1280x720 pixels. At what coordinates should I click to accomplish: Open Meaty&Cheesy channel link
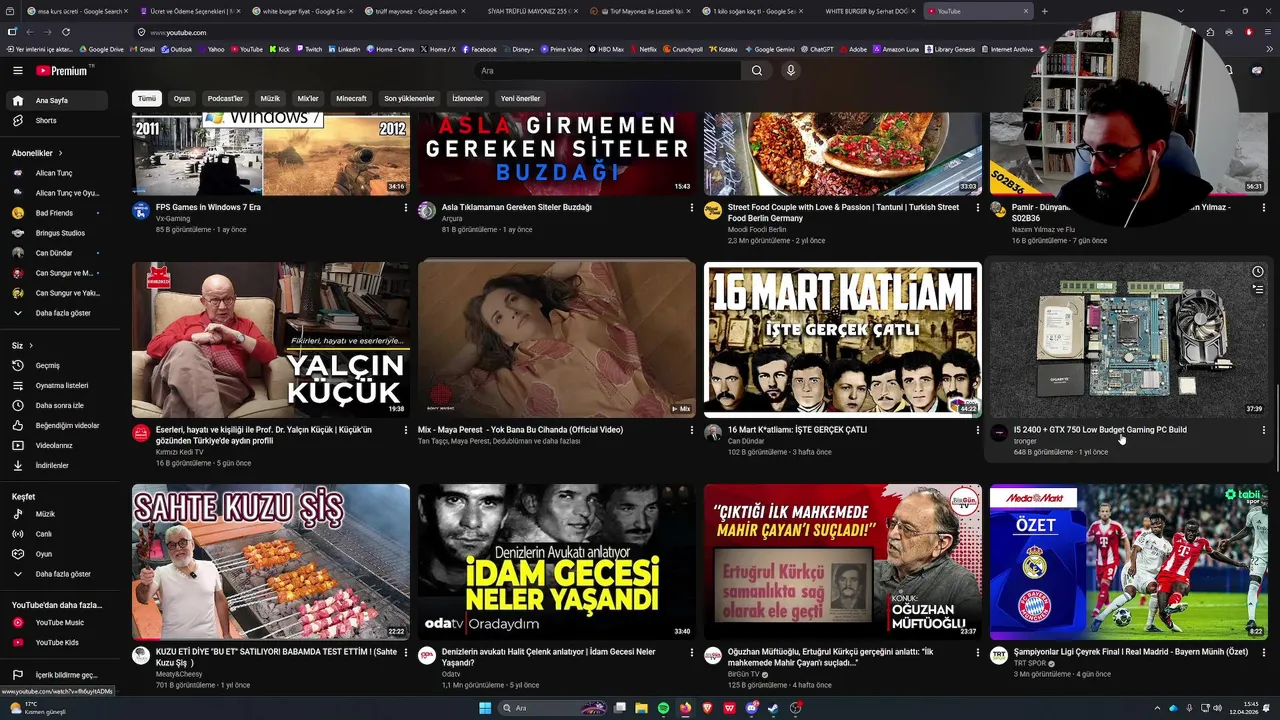click(179, 674)
